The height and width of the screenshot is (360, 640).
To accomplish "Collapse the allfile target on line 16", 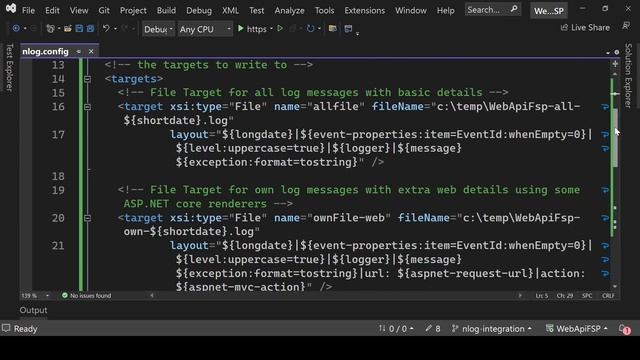I will [87, 107].
